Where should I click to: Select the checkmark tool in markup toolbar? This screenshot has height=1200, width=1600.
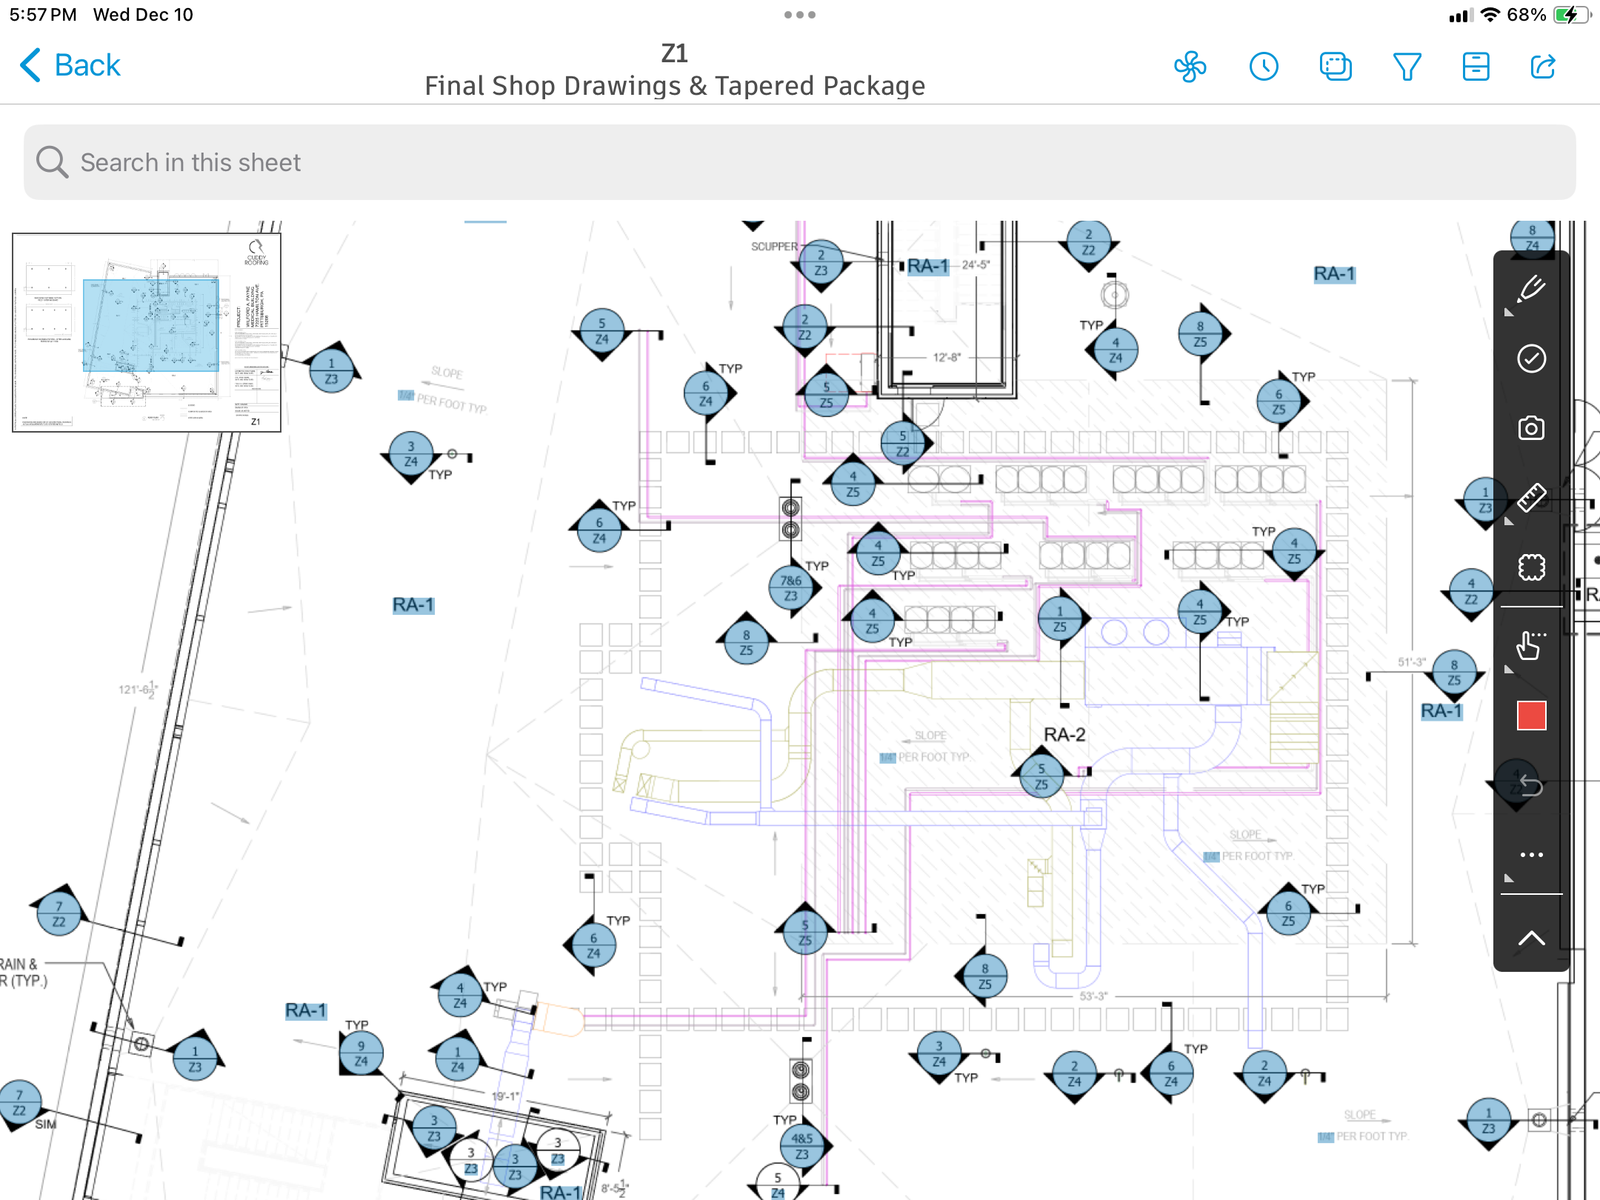click(x=1531, y=358)
